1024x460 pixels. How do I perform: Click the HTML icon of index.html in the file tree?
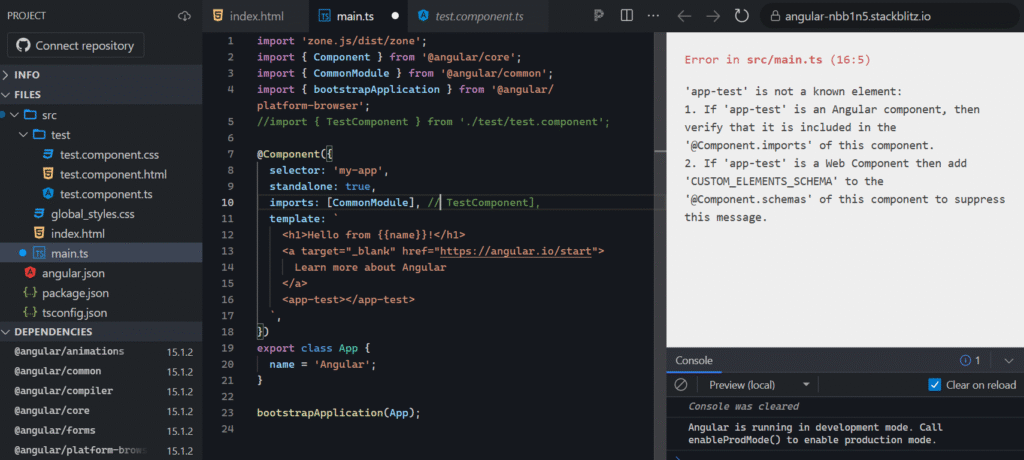click(x=39, y=233)
